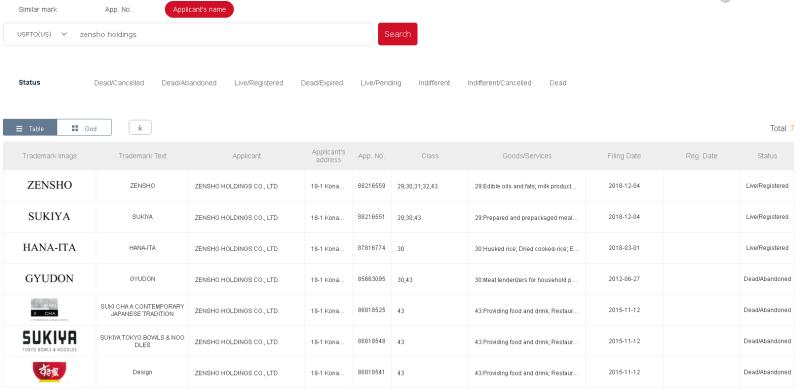Click application number 87816774
The image size is (800, 390).
[x=371, y=248]
